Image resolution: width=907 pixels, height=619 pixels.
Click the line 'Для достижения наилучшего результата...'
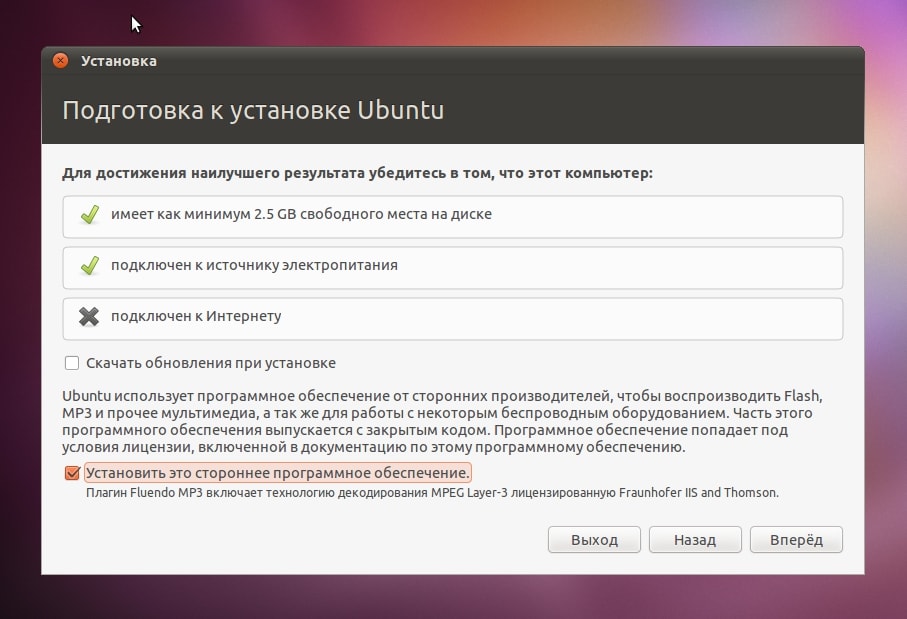[x=357, y=173]
